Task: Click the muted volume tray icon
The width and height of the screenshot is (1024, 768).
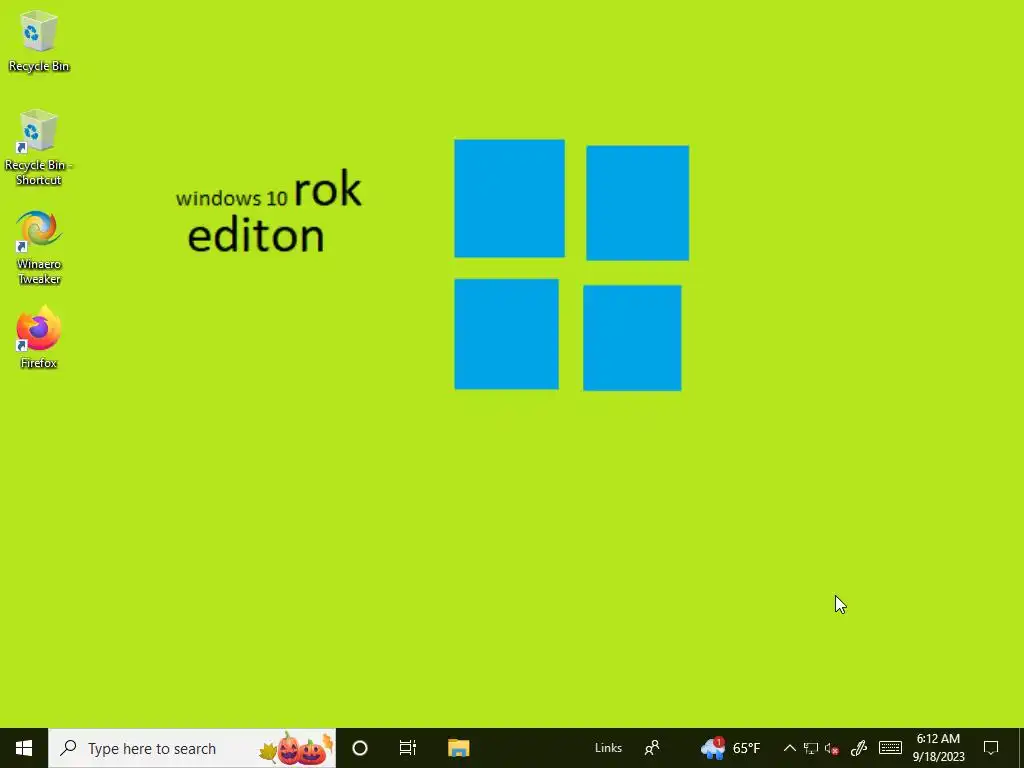Action: click(831, 748)
